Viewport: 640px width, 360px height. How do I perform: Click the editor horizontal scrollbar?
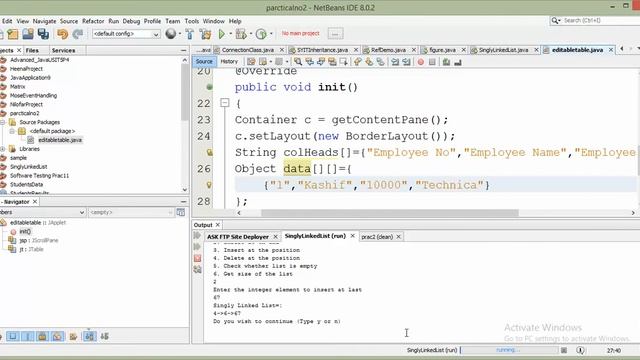pyautogui.click(x=390, y=213)
